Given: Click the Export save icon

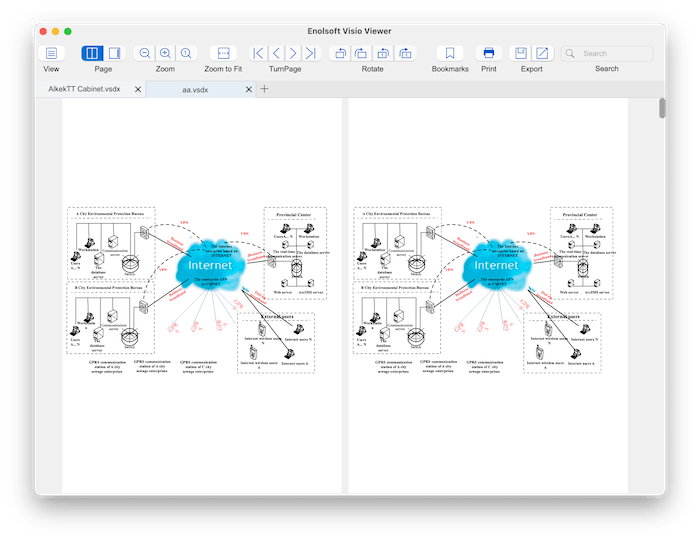Looking at the screenshot, I should click(x=520, y=53).
